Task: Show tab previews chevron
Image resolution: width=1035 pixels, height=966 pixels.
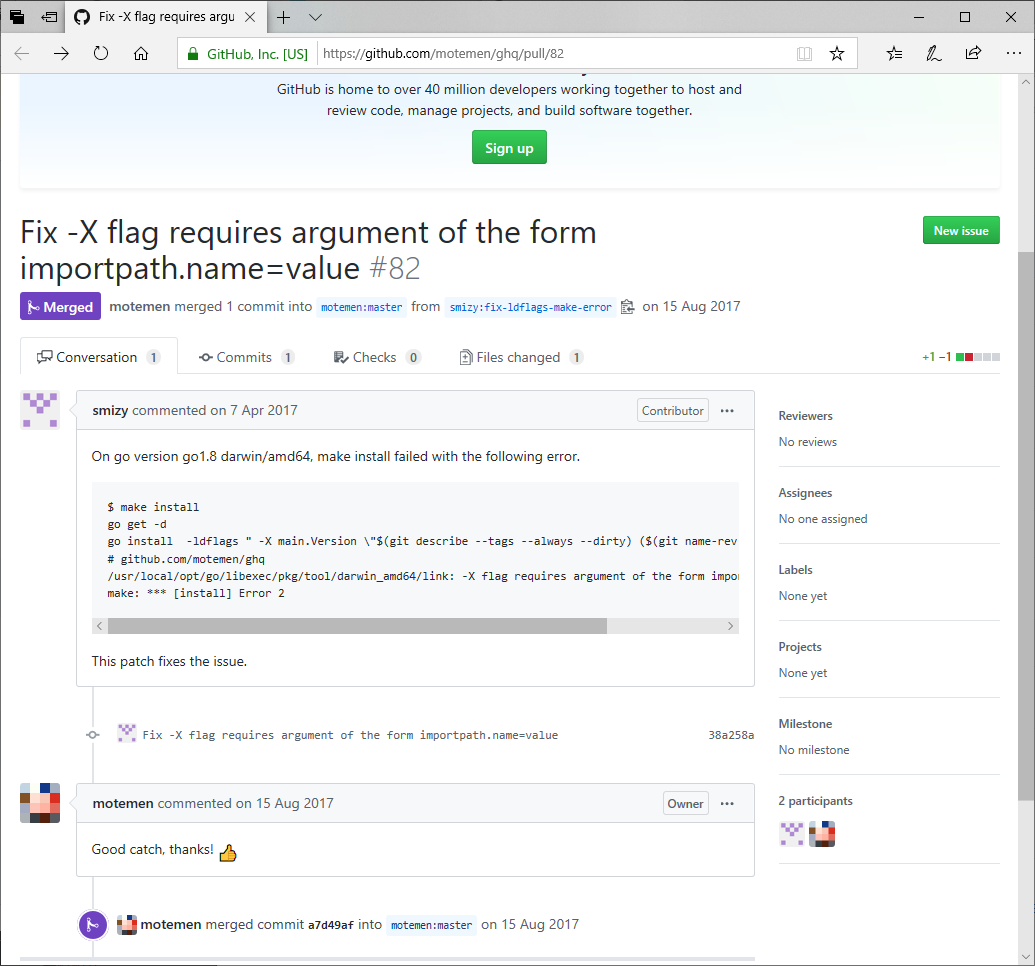Action: click(316, 17)
